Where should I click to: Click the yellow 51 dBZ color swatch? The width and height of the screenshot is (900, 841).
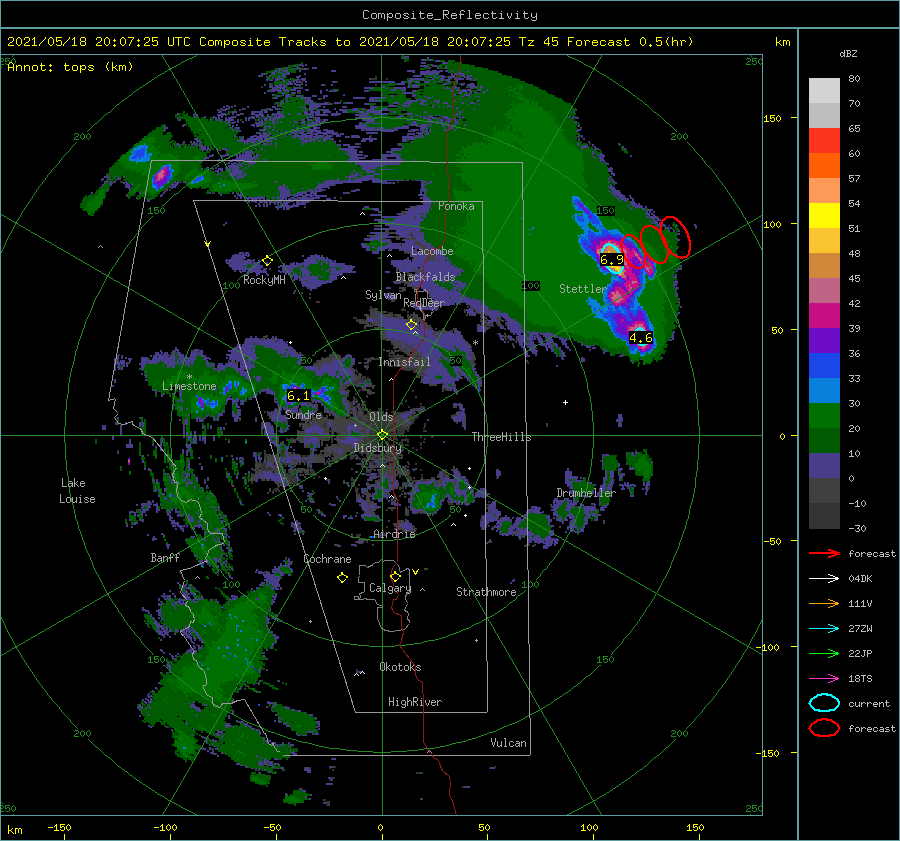pyautogui.click(x=824, y=216)
